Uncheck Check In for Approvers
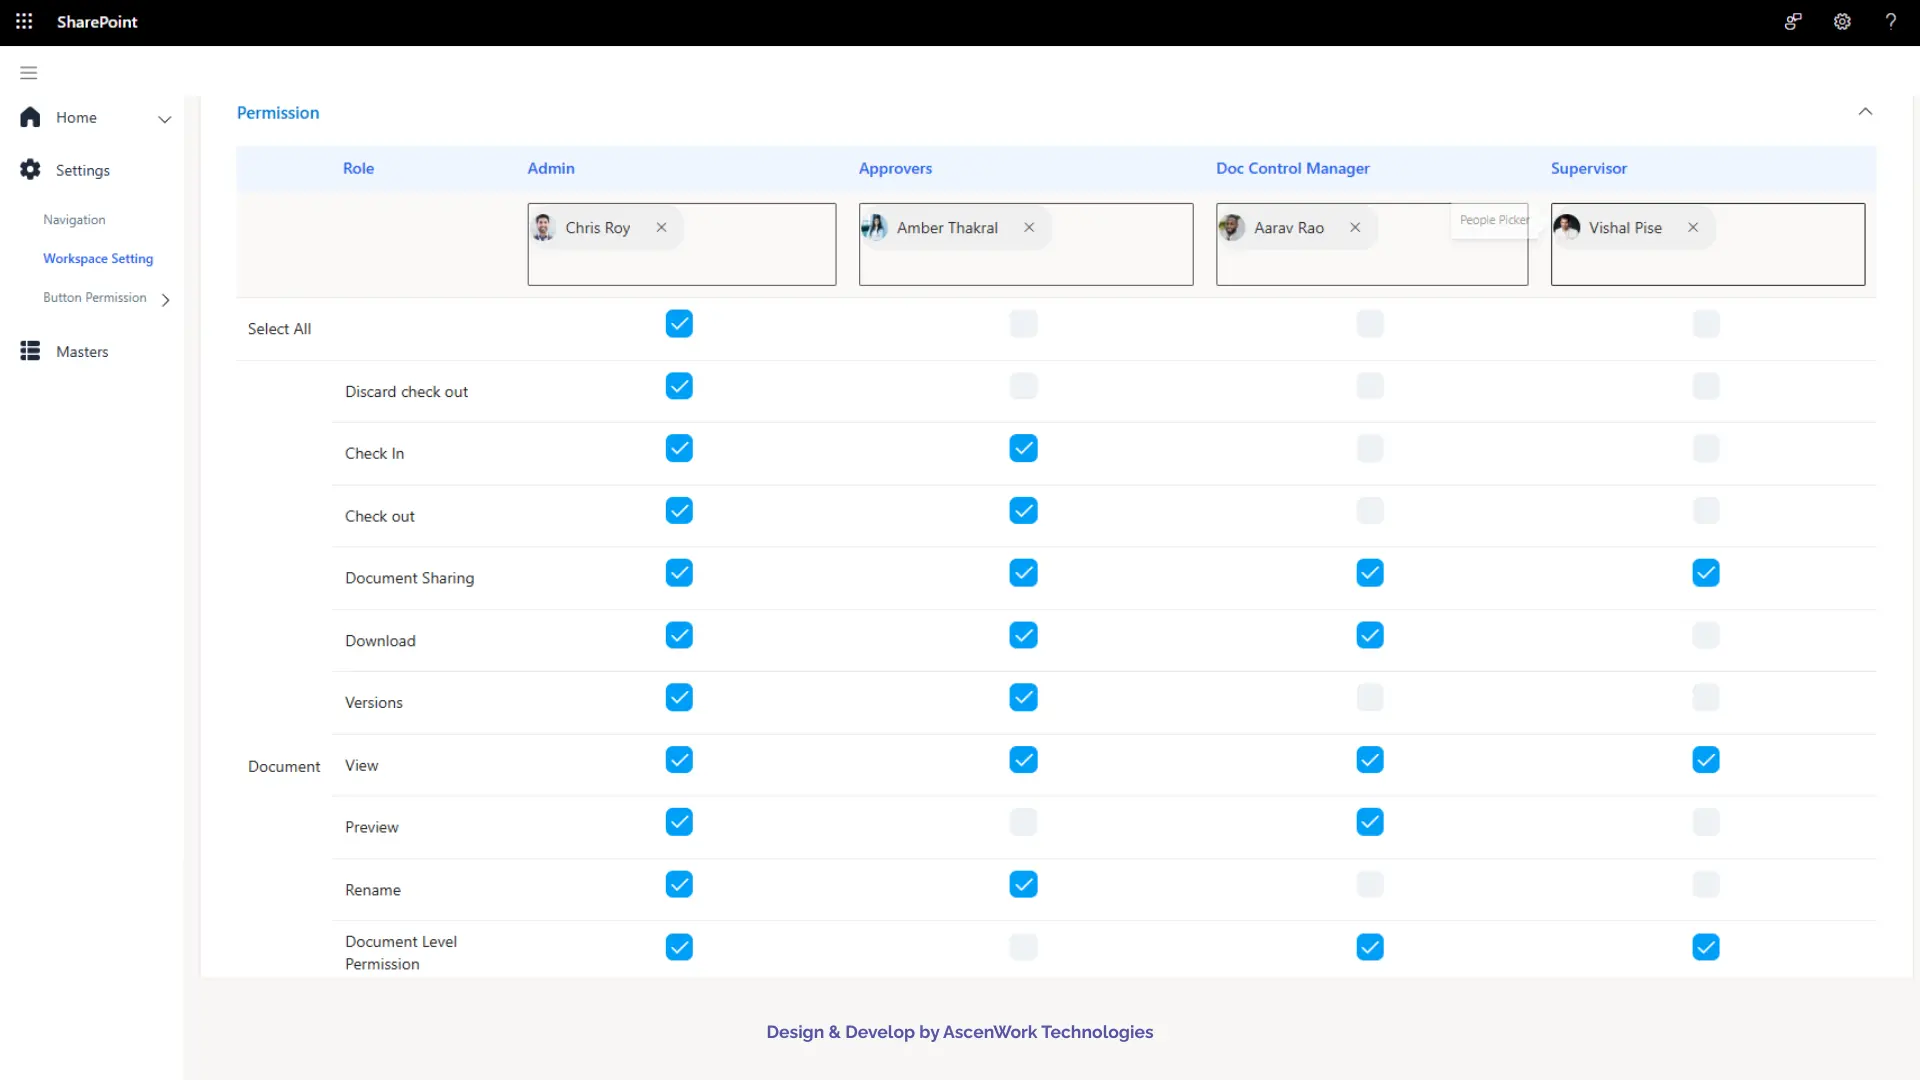This screenshot has height=1080, width=1920. tap(1023, 447)
